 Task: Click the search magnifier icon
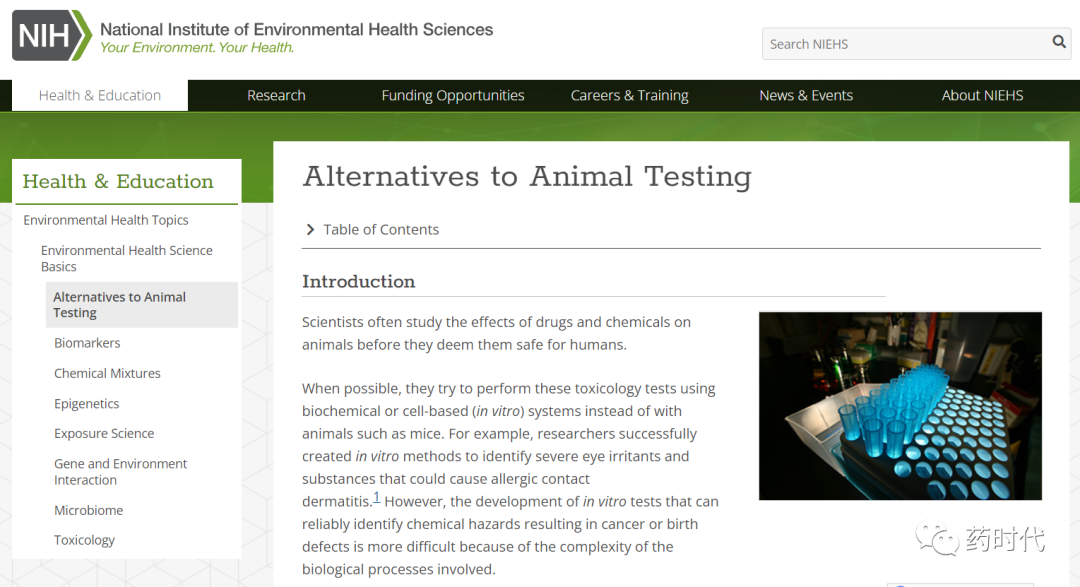click(x=1059, y=42)
